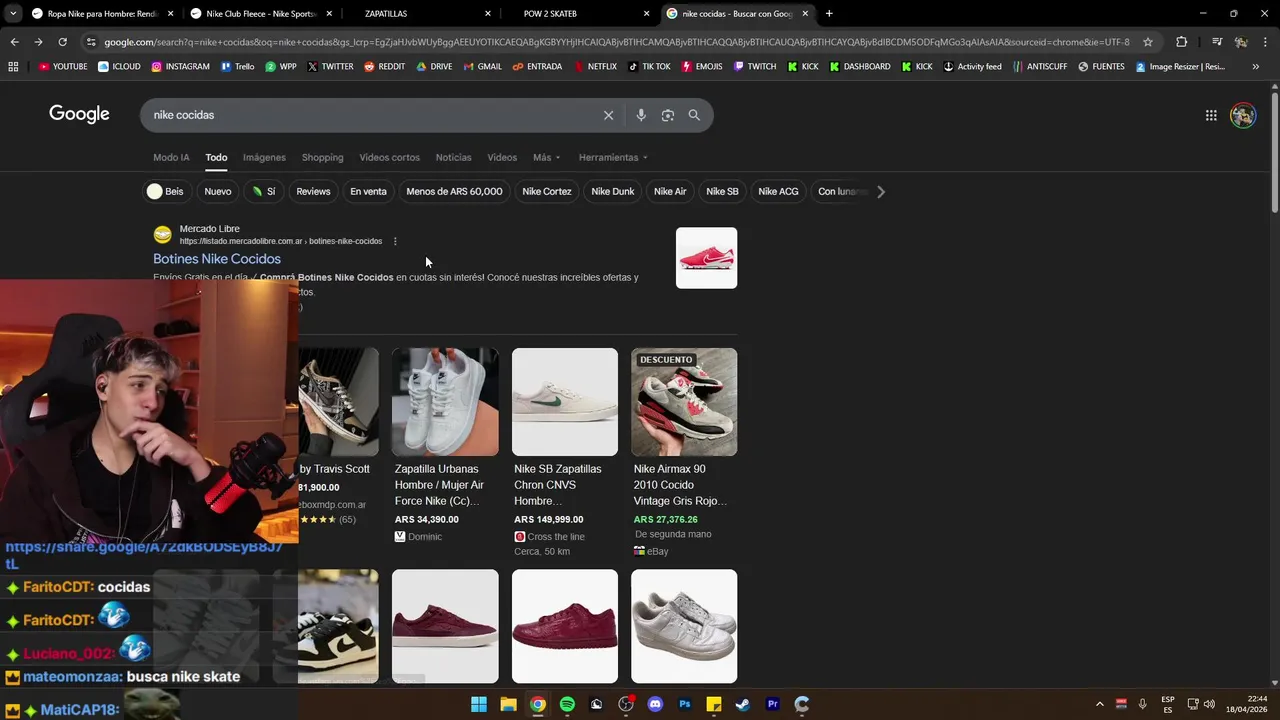The width and height of the screenshot is (1280, 720).
Task: Open the REDDIT bookmark
Action: 384,67
